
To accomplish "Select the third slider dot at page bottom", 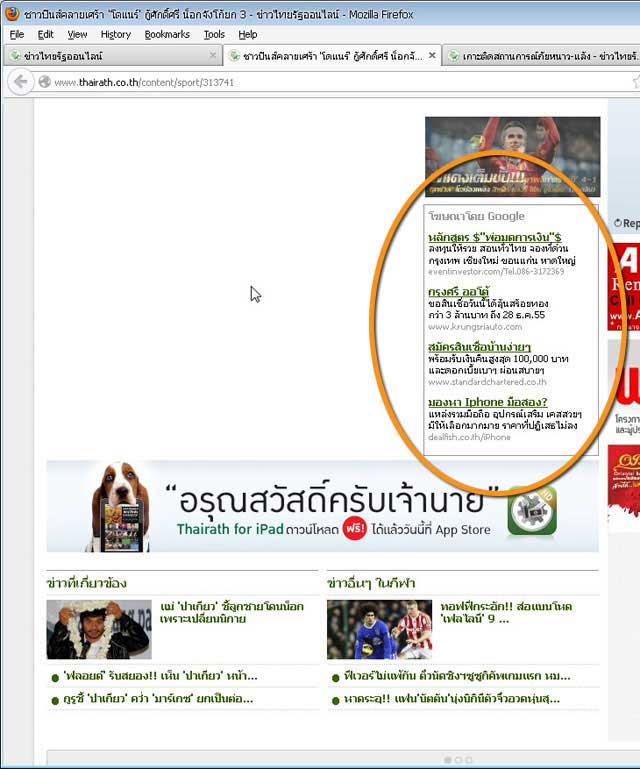I will [x=469, y=760].
